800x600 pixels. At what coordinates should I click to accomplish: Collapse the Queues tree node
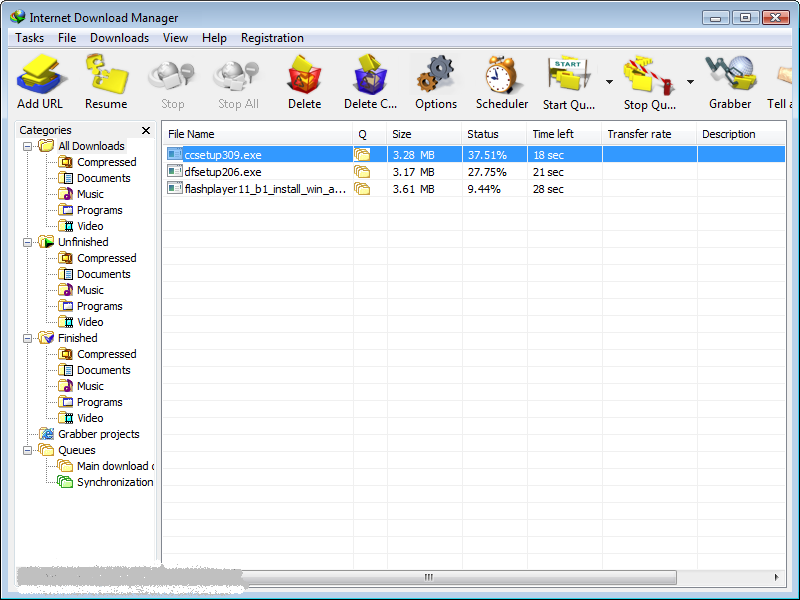28,451
